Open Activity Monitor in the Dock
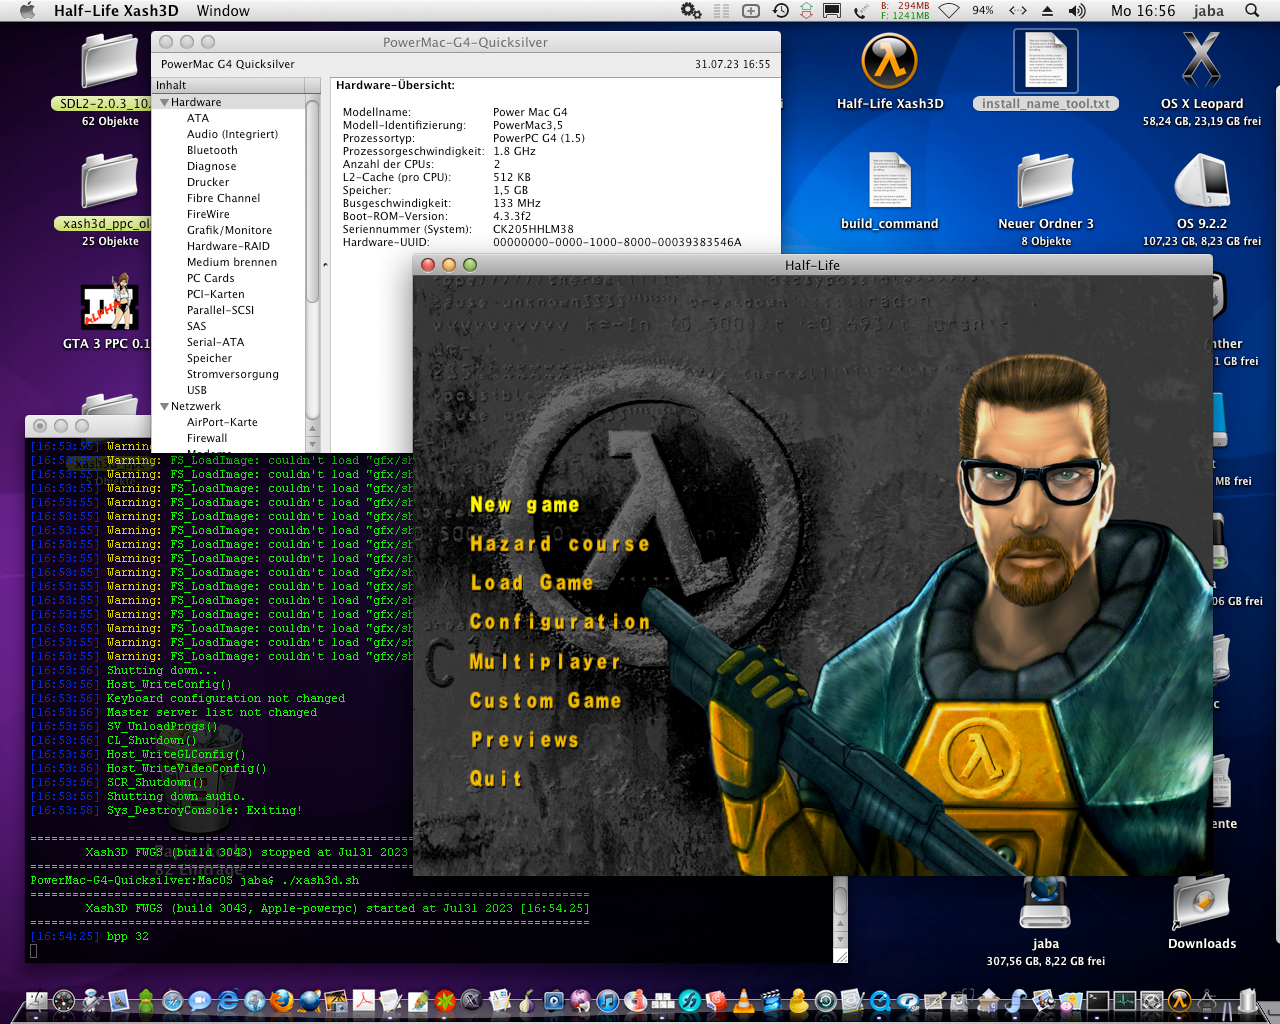1280x1024 pixels. click(x=1125, y=1001)
